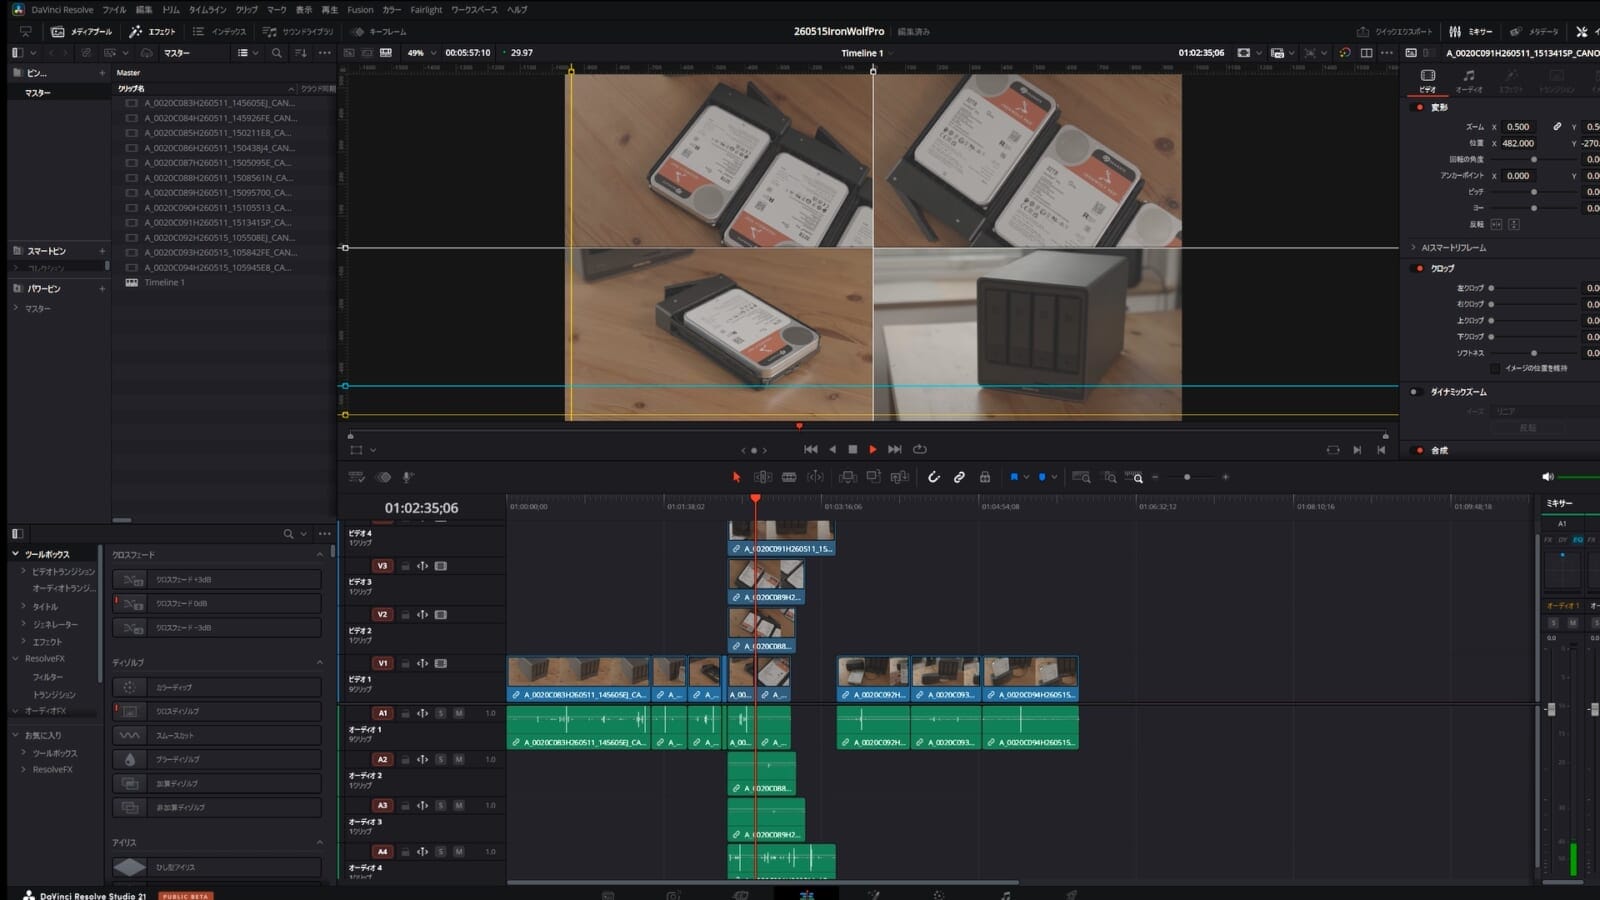Toggle clip linking chain icon
Image resolution: width=1600 pixels, height=900 pixels.
click(959, 477)
